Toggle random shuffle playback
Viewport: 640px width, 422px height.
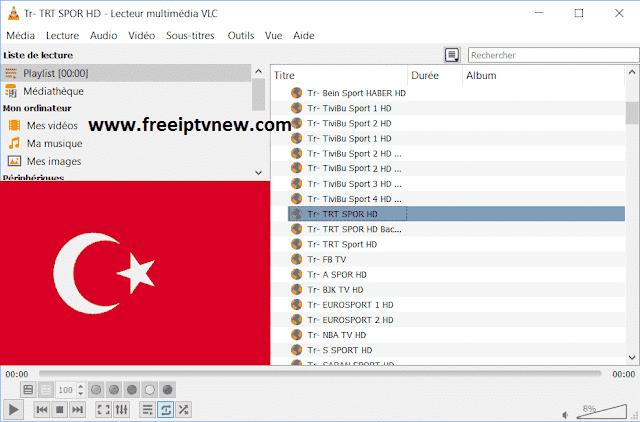click(184, 409)
